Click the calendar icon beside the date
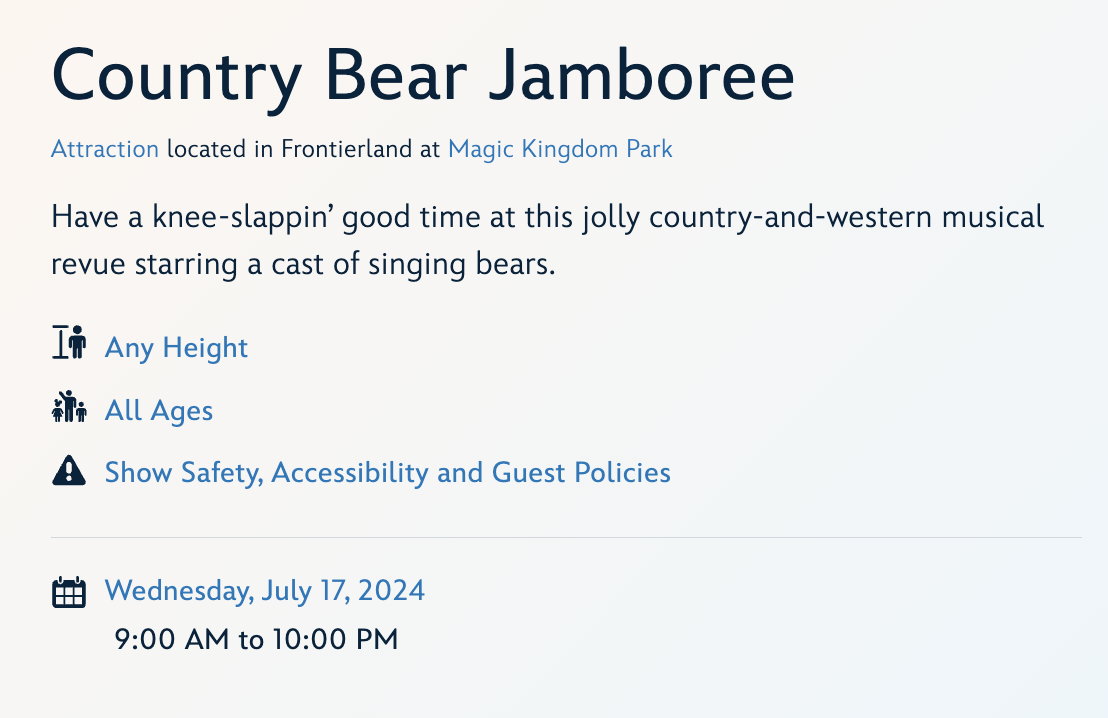 69,592
